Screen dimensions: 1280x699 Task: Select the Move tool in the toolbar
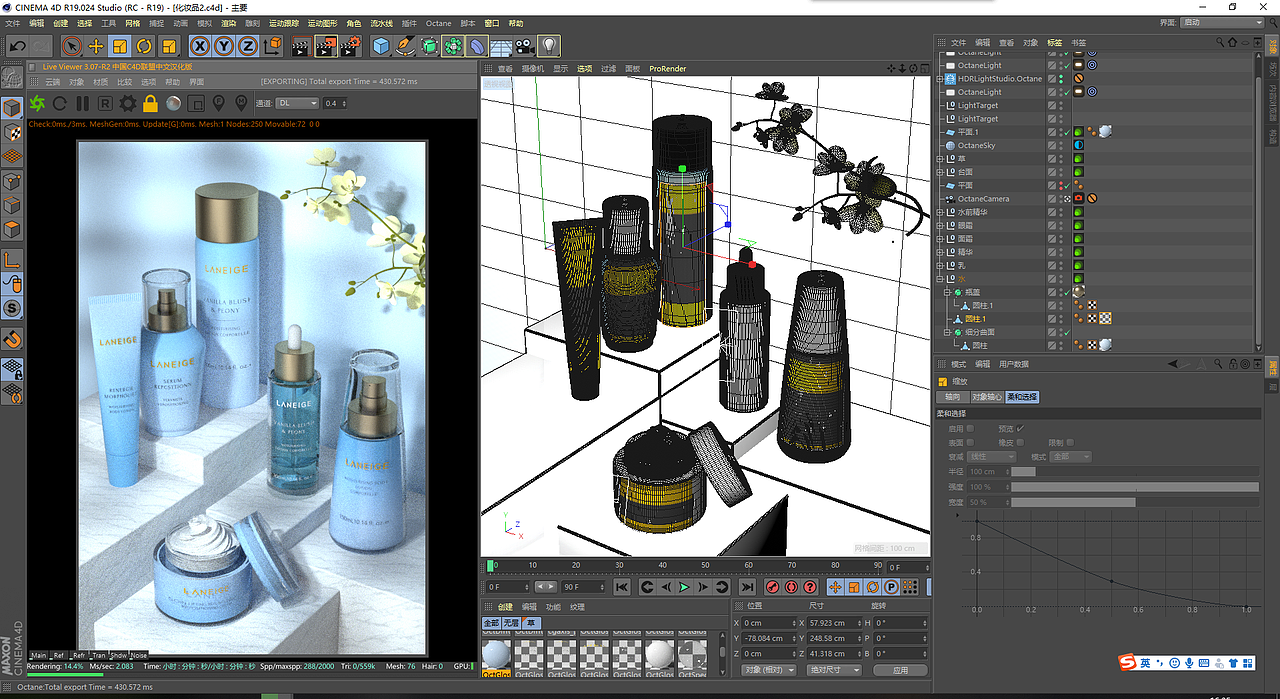click(x=95, y=46)
